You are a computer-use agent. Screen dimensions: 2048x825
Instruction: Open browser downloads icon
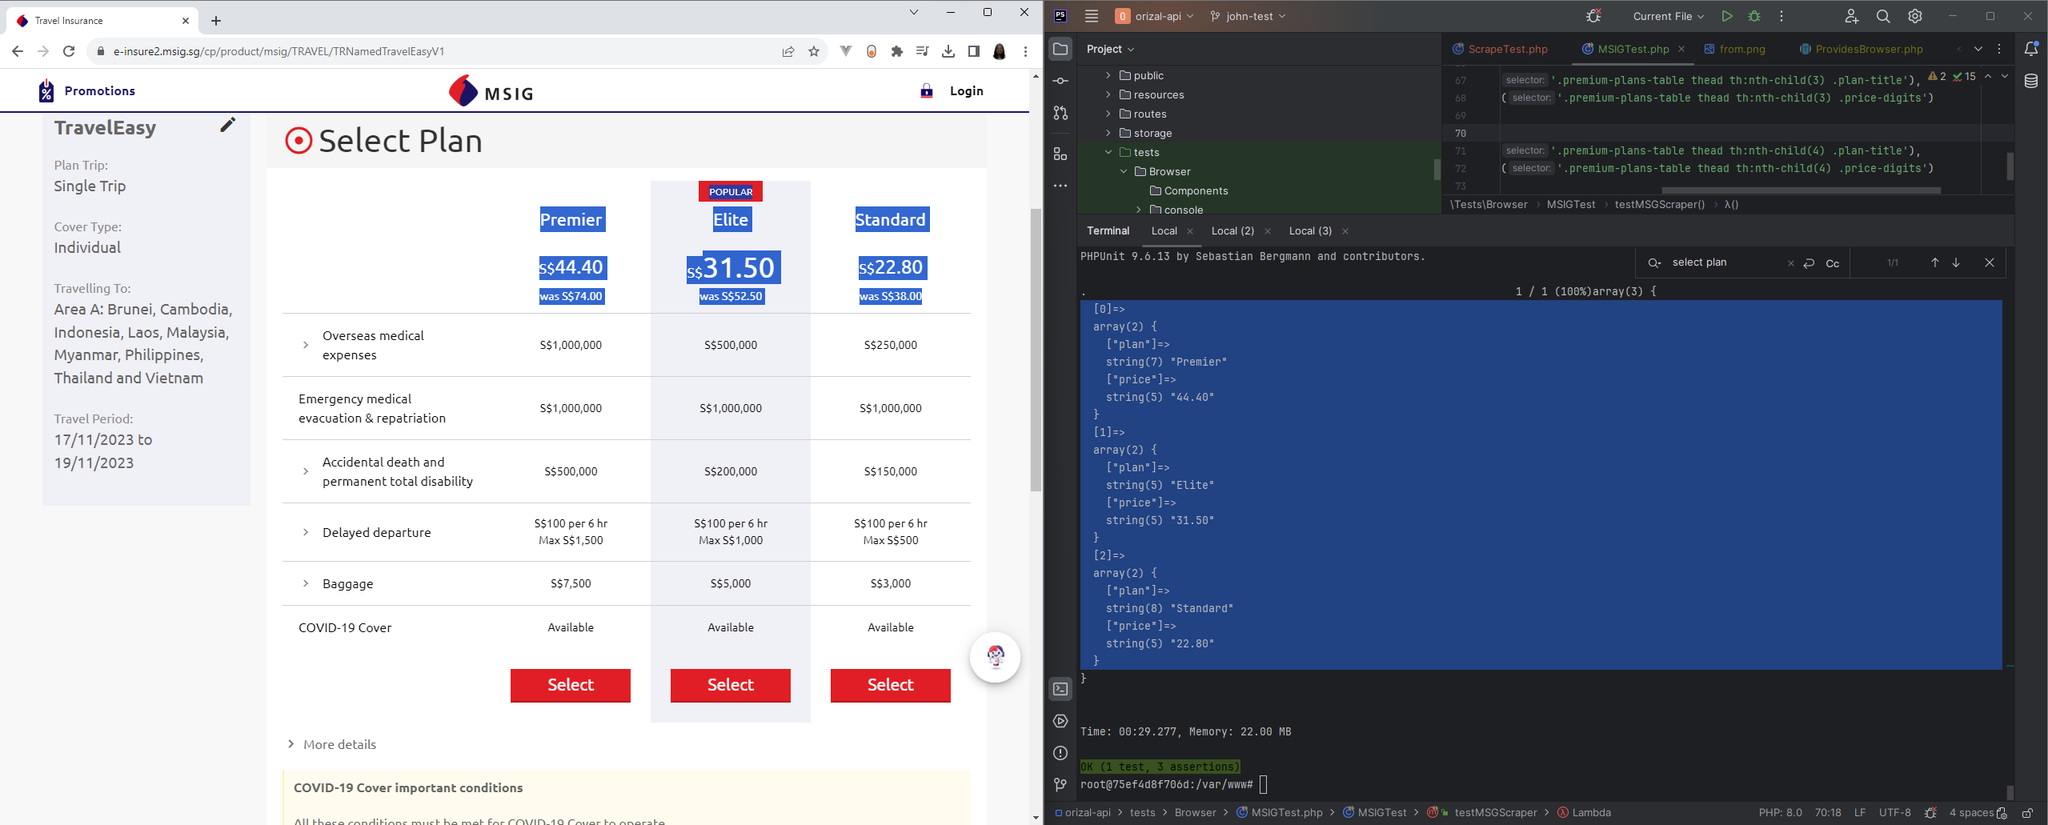(x=948, y=51)
